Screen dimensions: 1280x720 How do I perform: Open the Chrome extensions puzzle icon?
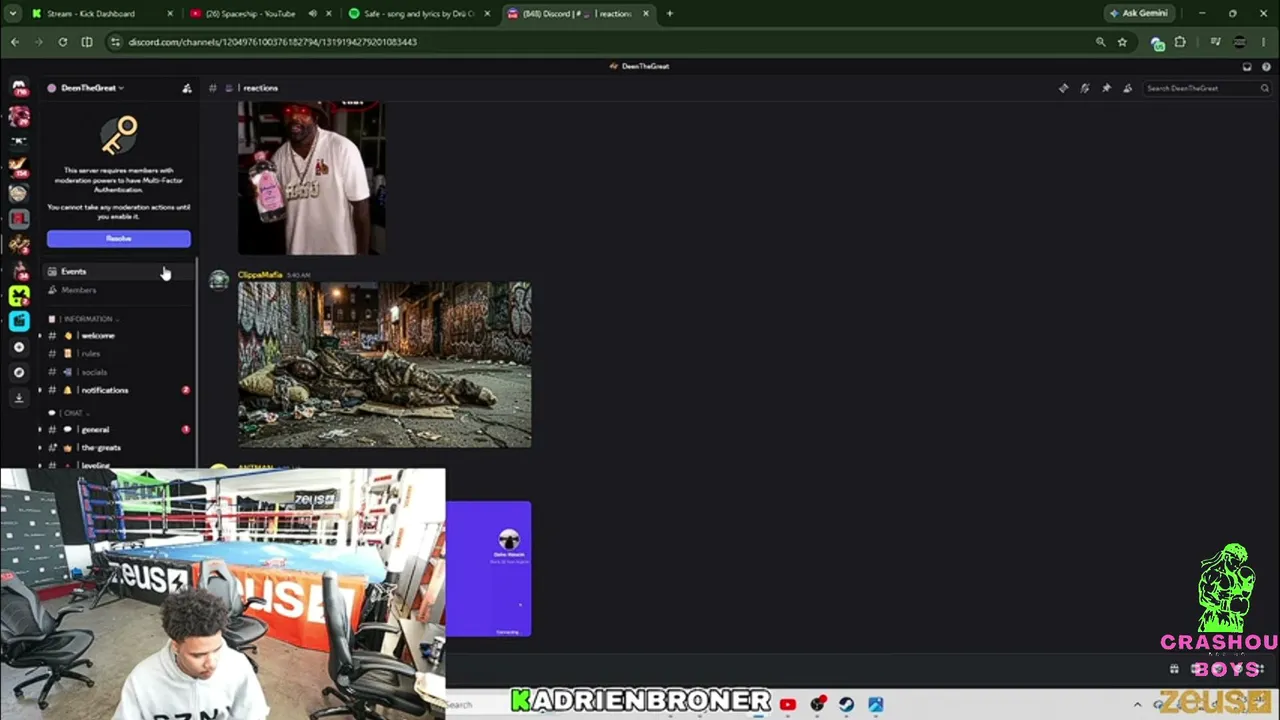point(1180,42)
